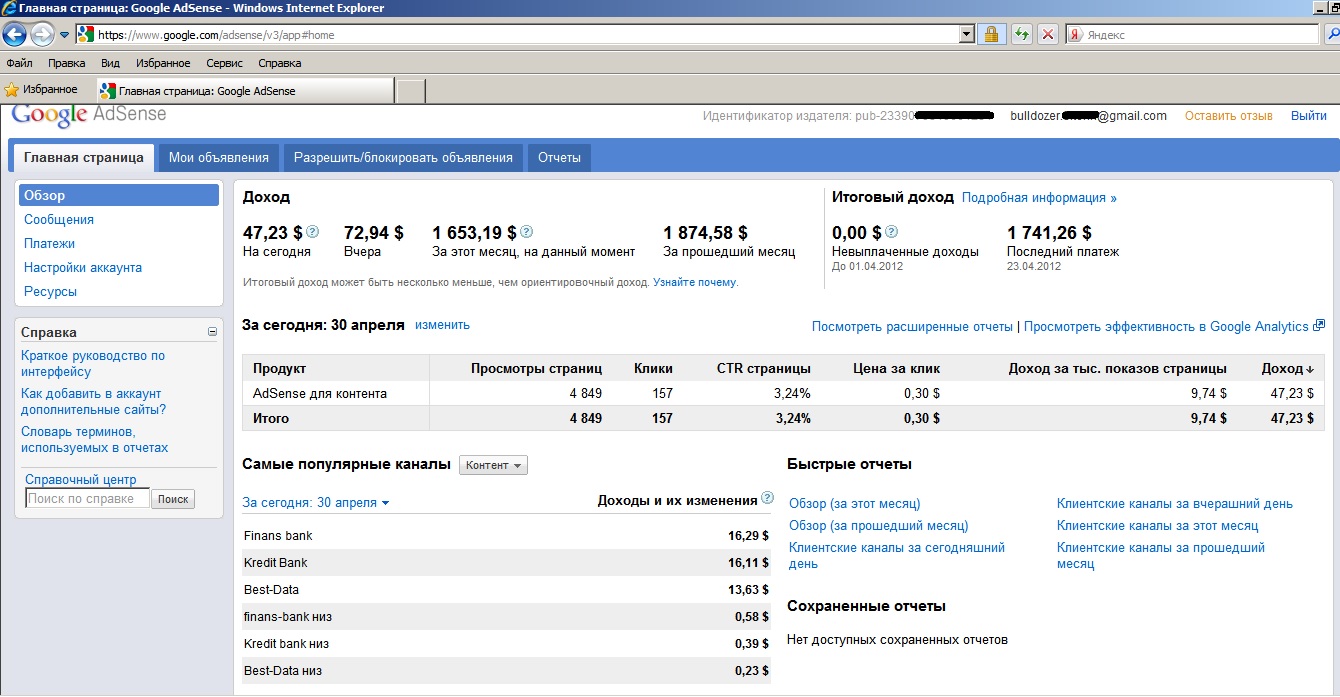Switch to the Мои объявления tab
This screenshot has width=1340, height=697.
click(x=218, y=158)
